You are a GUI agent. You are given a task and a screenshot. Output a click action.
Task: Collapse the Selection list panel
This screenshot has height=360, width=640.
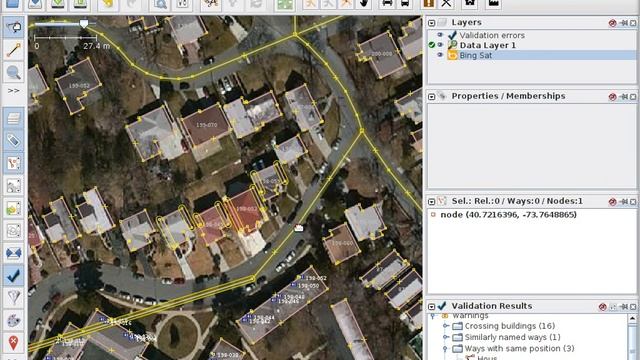pos(431,202)
